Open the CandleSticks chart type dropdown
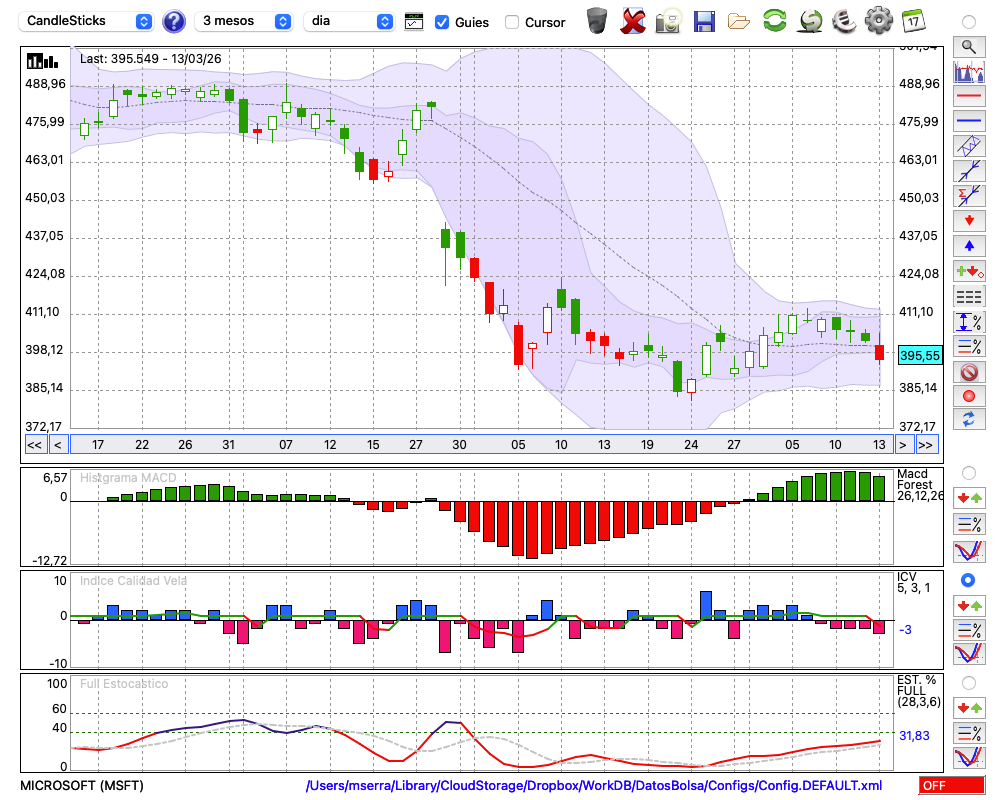The image size is (1000, 800). [x=88, y=21]
